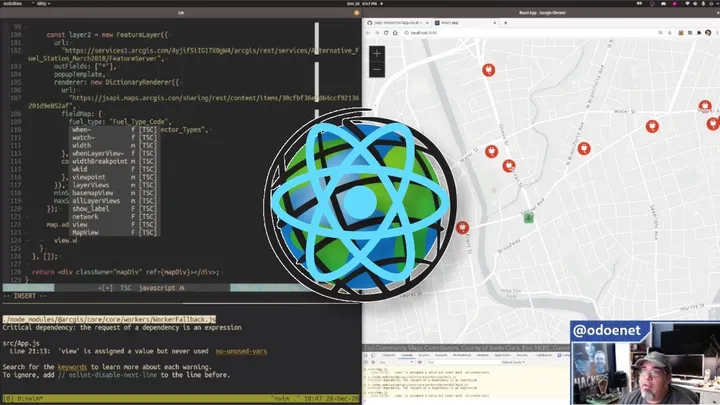This screenshot has height=405, width=720.
Task: Click the microphone indicator in the top bar
Action: point(703,4)
